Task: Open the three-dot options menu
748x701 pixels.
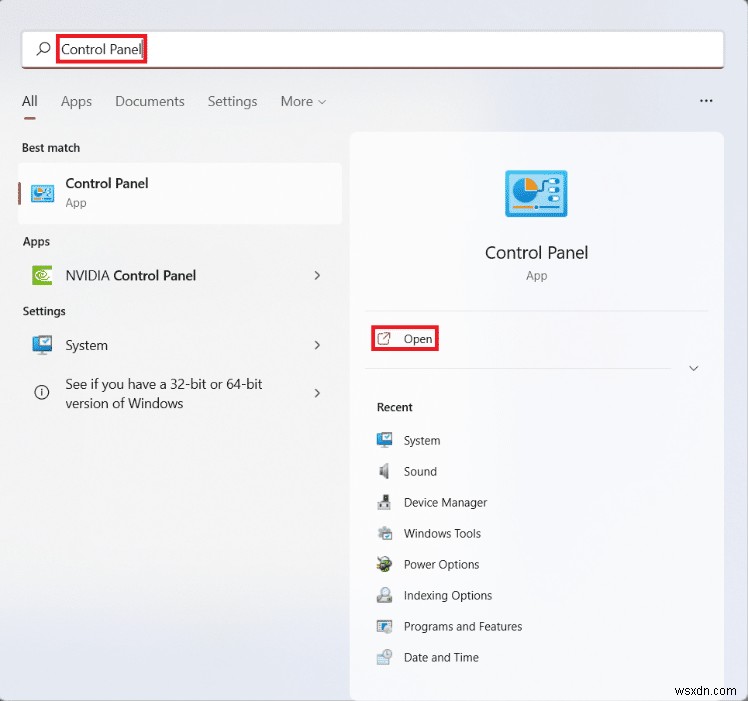Action: (x=706, y=101)
